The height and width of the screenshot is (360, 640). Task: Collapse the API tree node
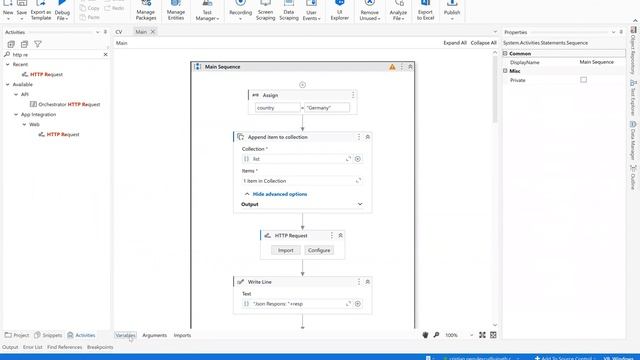[16, 94]
